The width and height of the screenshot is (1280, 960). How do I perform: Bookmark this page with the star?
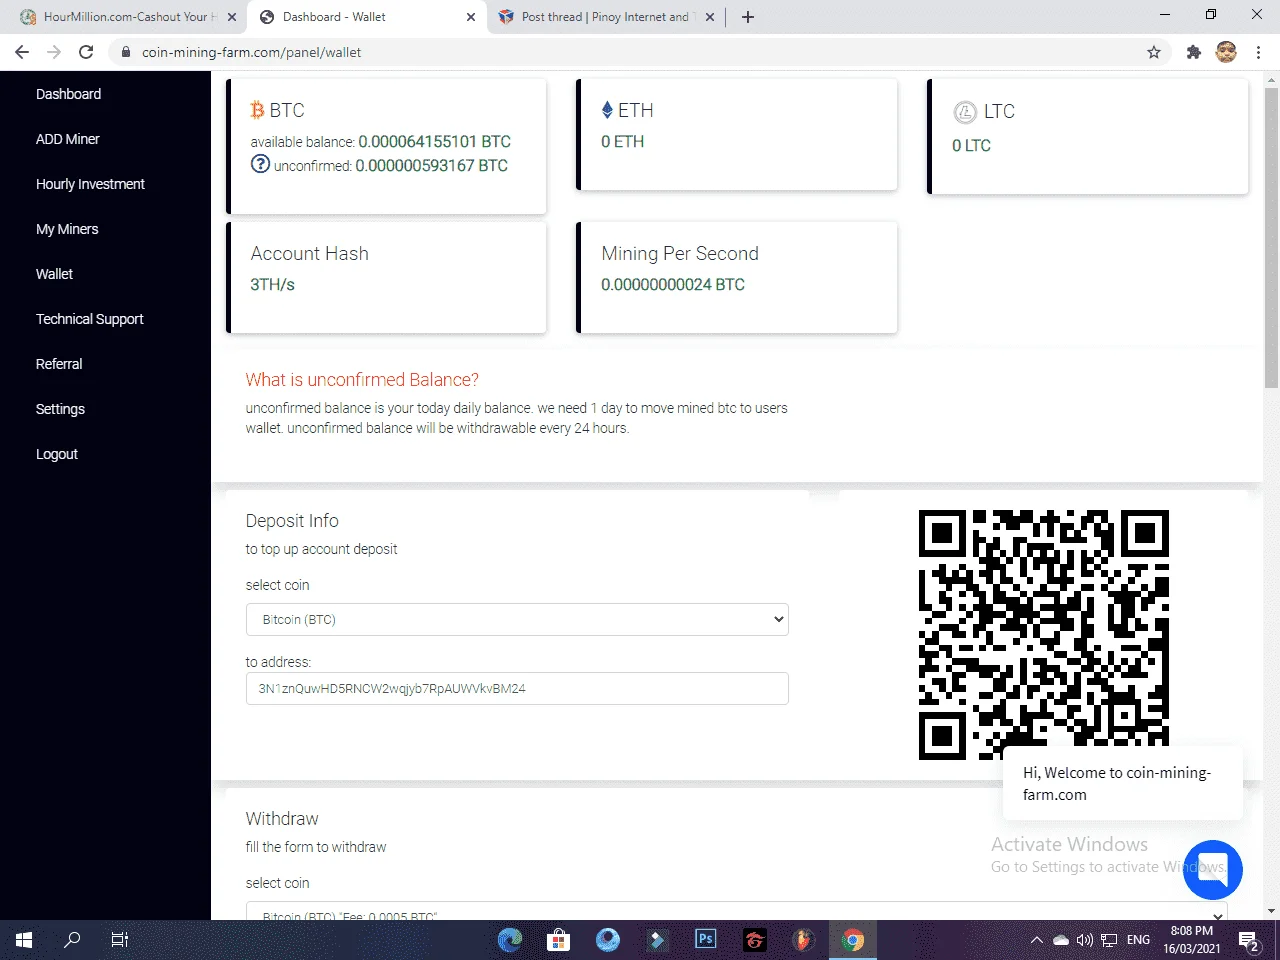pyautogui.click(x=1154, y=52)
